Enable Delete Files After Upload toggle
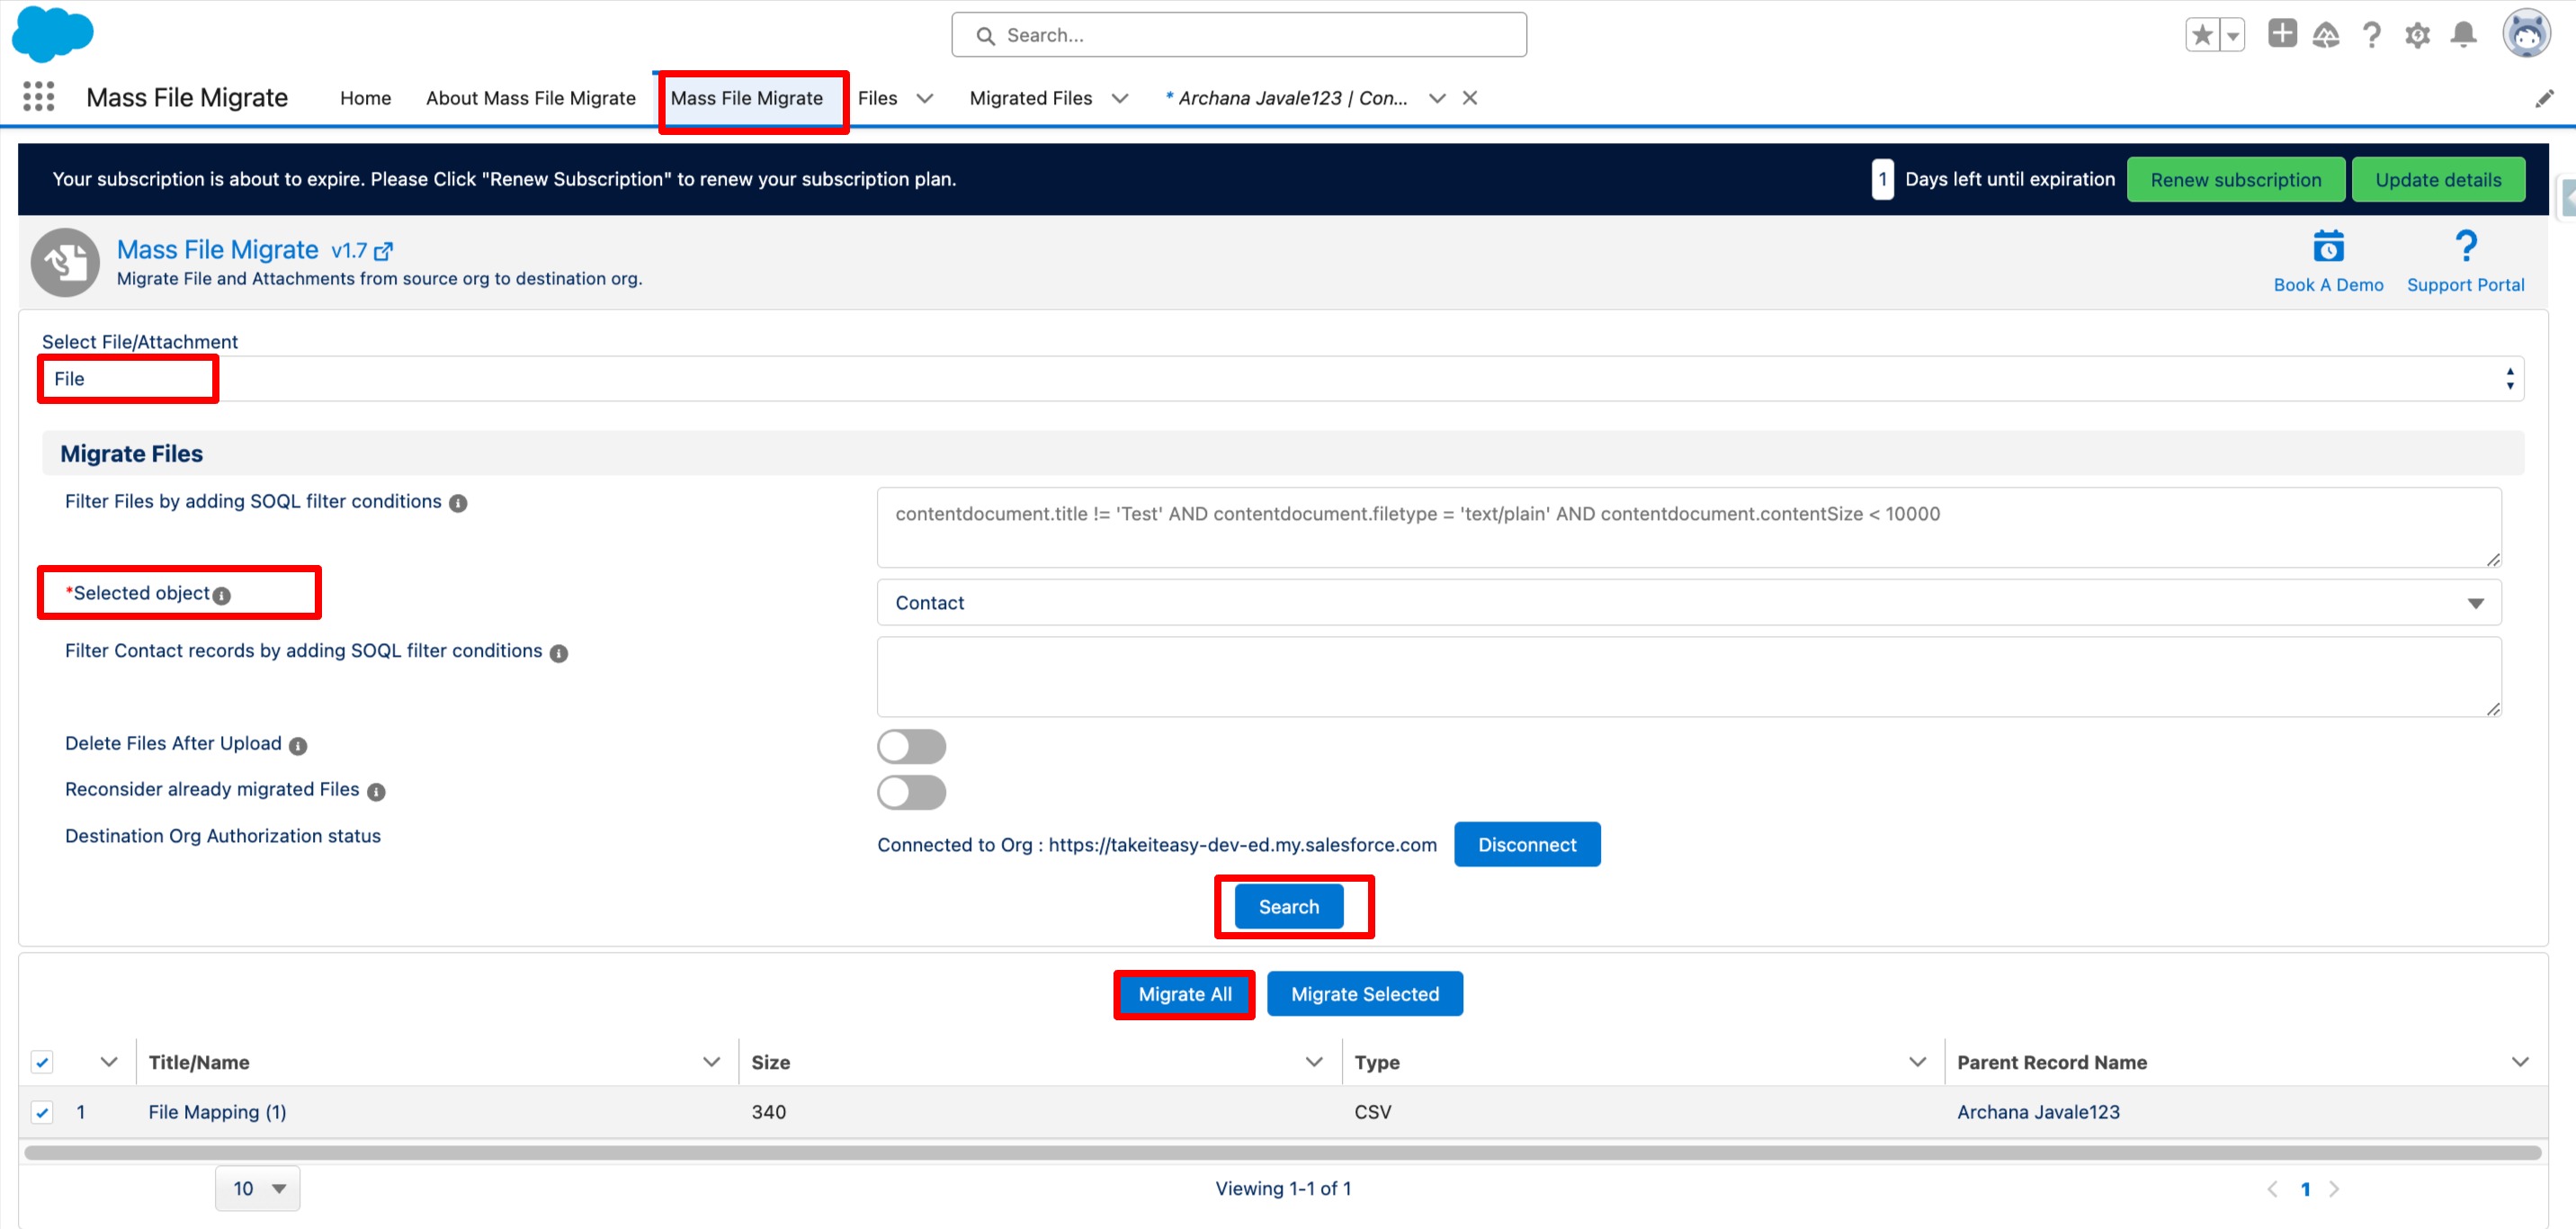2576x1229 pixels. click(911, 746)
